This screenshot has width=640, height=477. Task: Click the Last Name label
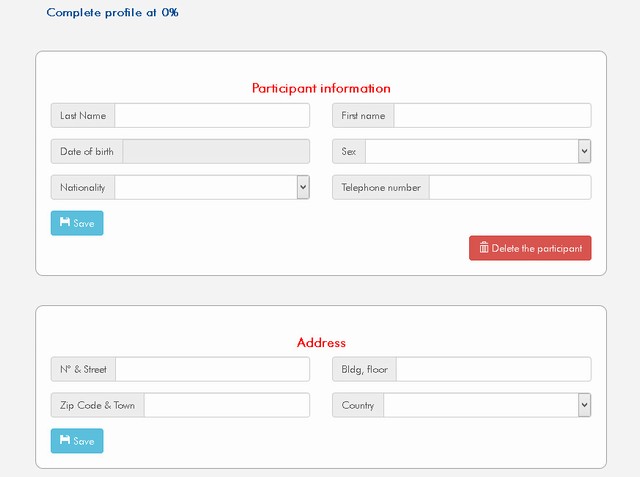[83, 116]
